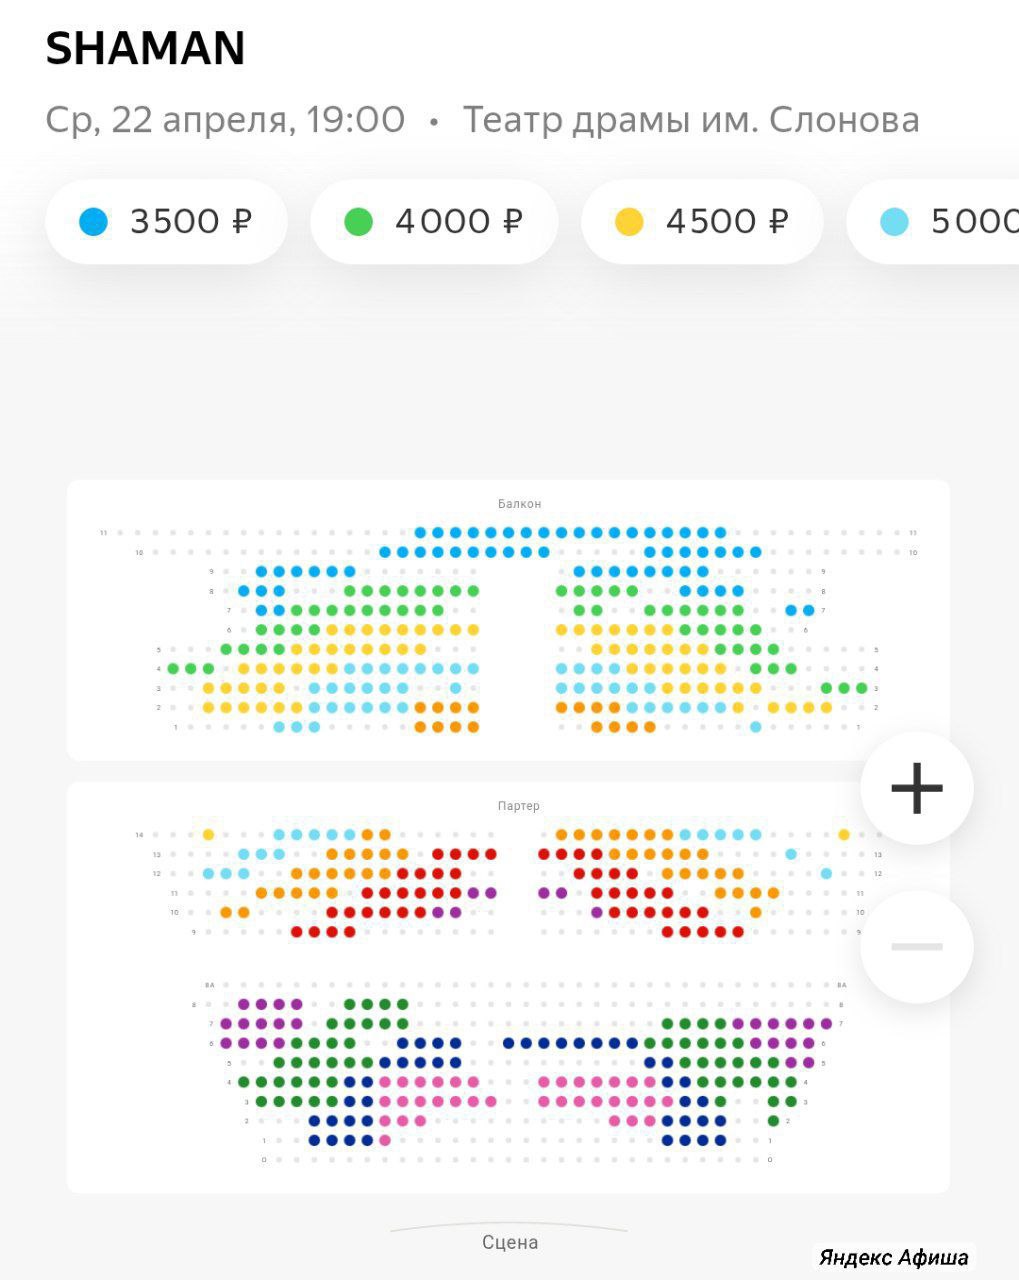The image size is (1019, 1280).
Task: Pick lone light-blue seat on right of parterre row 12
Action: [826, 873]
